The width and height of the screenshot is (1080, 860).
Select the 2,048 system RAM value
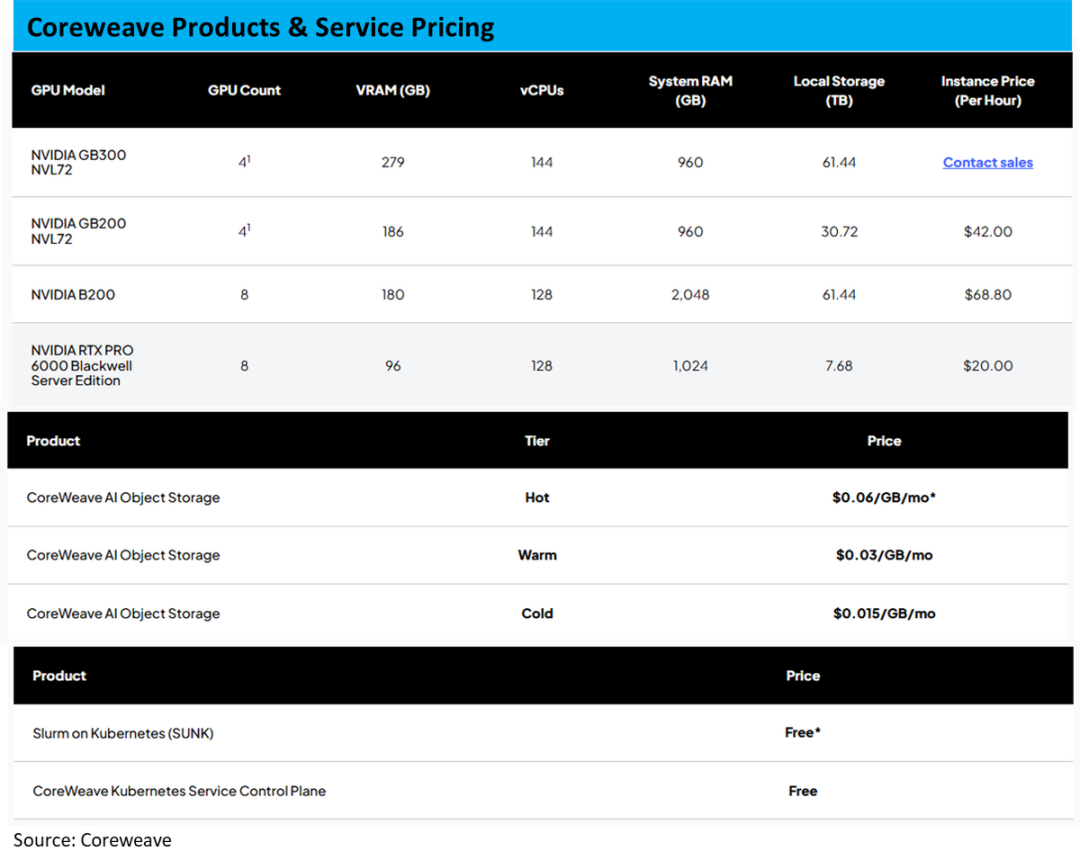tap(690, 295)
